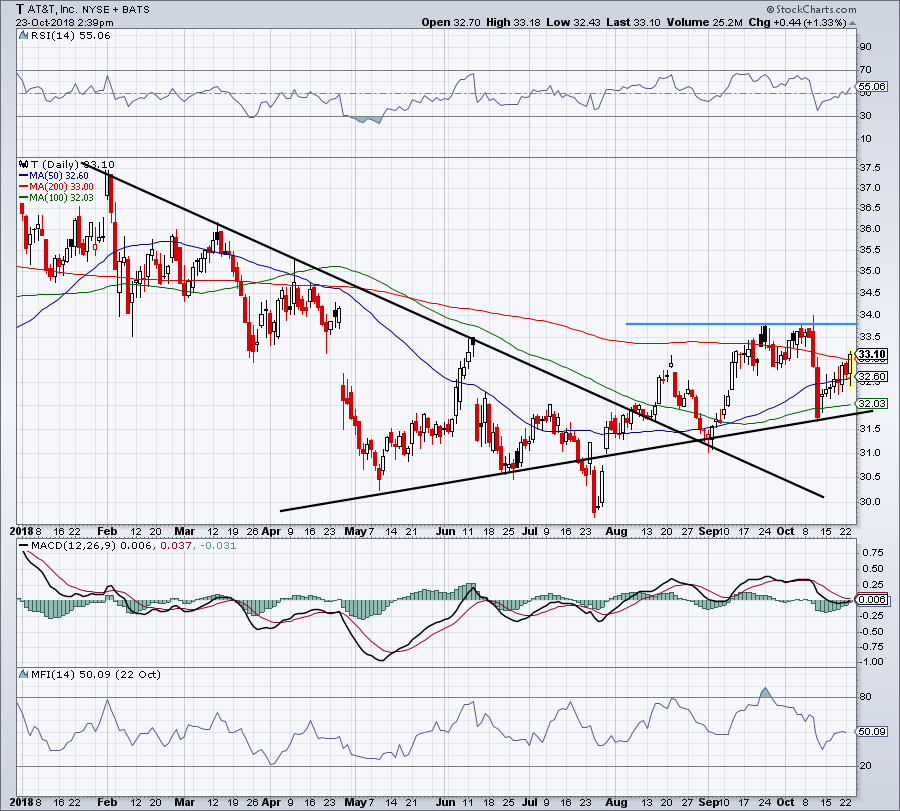This screenshot has height=811, width=900.
Task: Click the 0.75 level on the MACD axis
Action: point(873,552)
